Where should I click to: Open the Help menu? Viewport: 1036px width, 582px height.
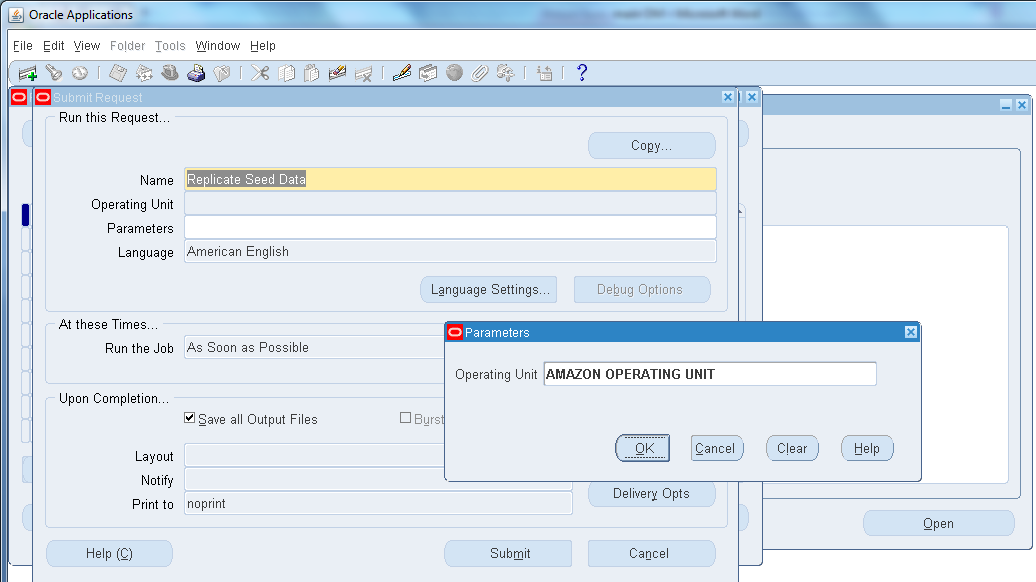262,46
